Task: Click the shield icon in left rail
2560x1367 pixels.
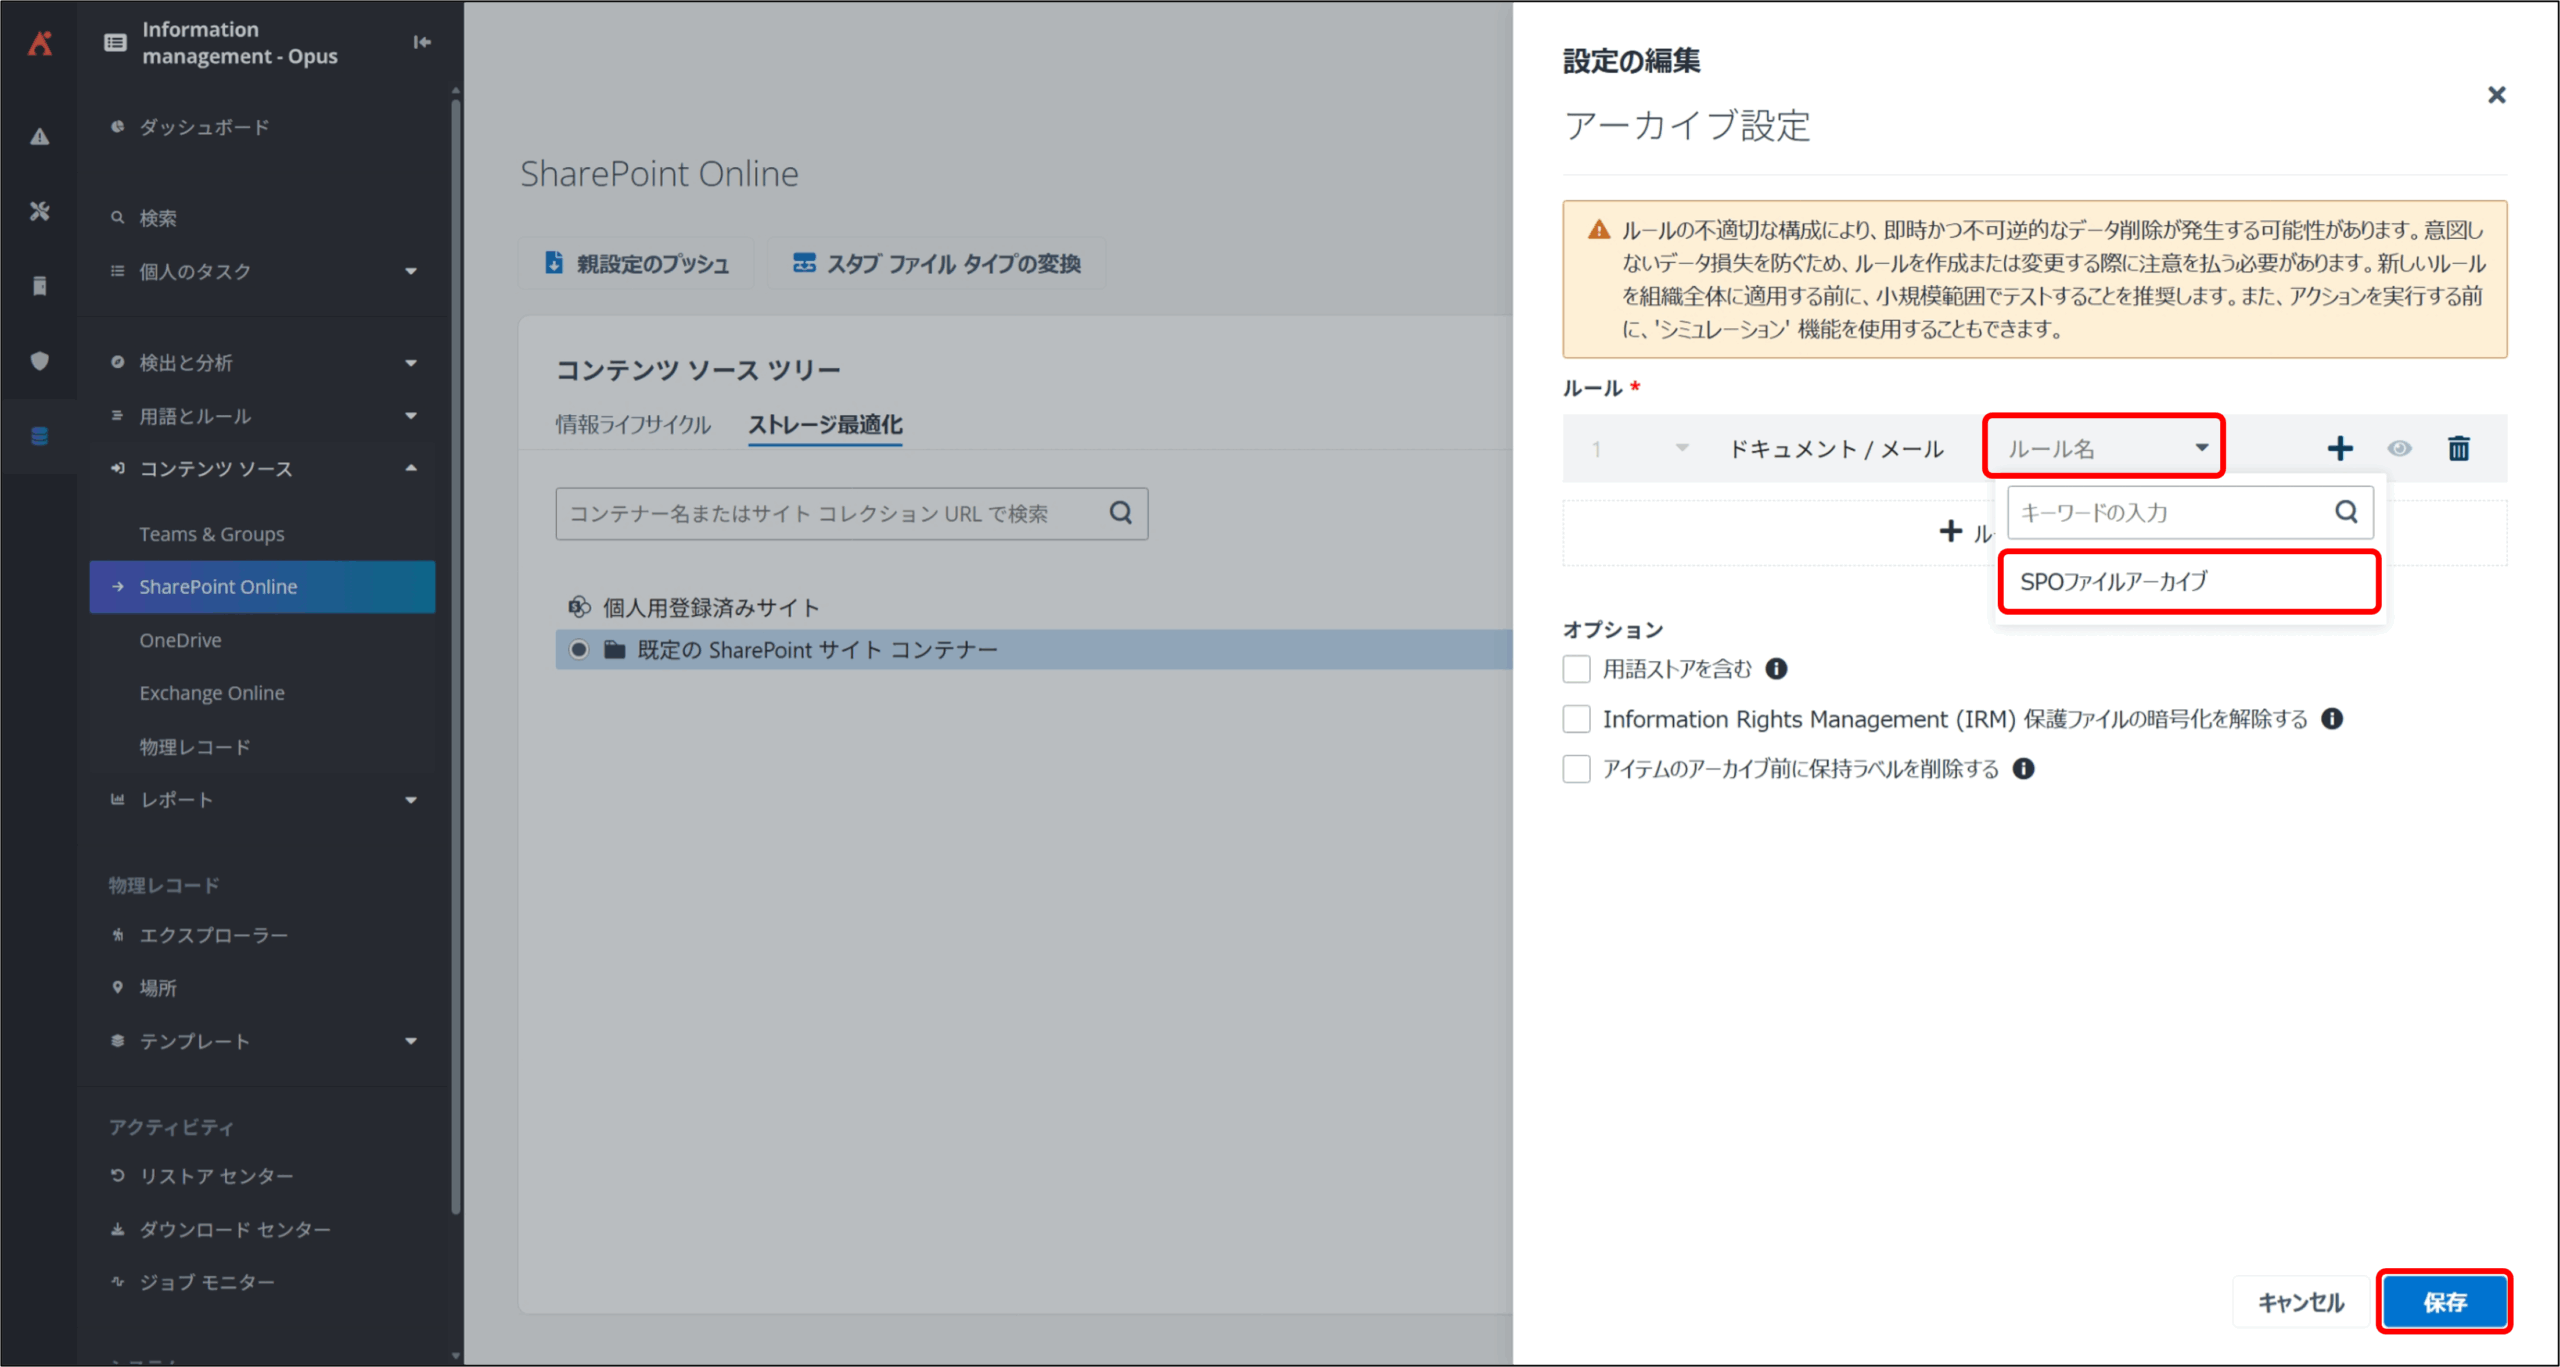Action: tap(40, 361)
